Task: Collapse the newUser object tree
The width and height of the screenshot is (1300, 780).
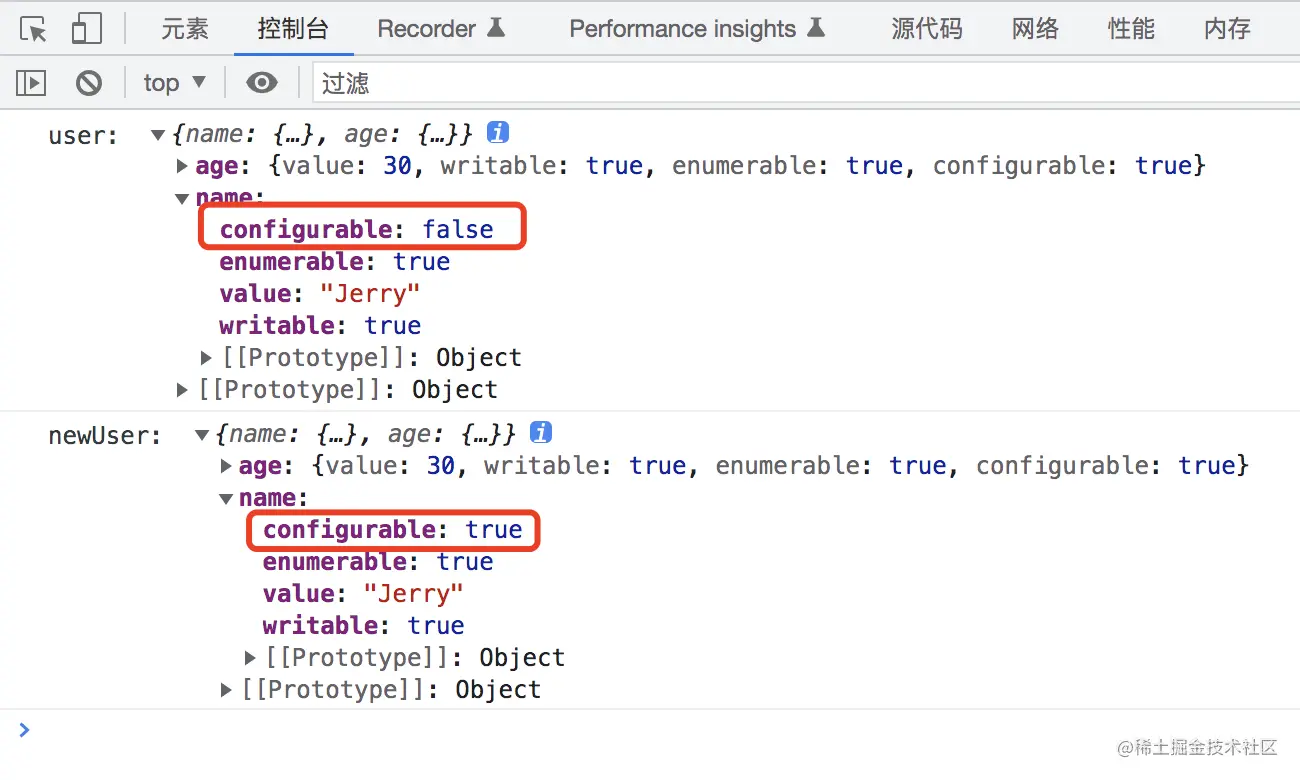Action: coord(201,434)
